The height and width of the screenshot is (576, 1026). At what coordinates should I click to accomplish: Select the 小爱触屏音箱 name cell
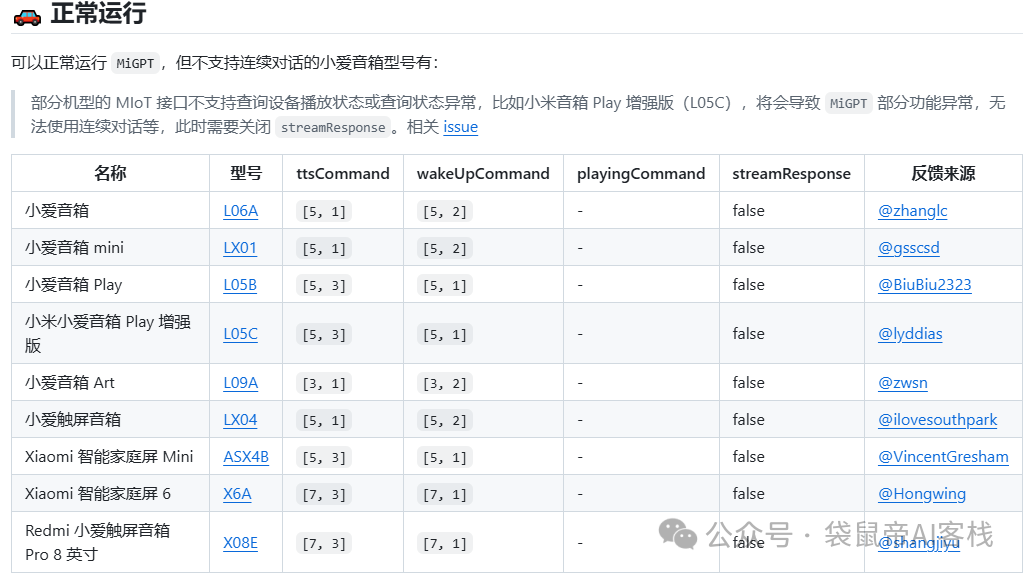tap(111, 419)
